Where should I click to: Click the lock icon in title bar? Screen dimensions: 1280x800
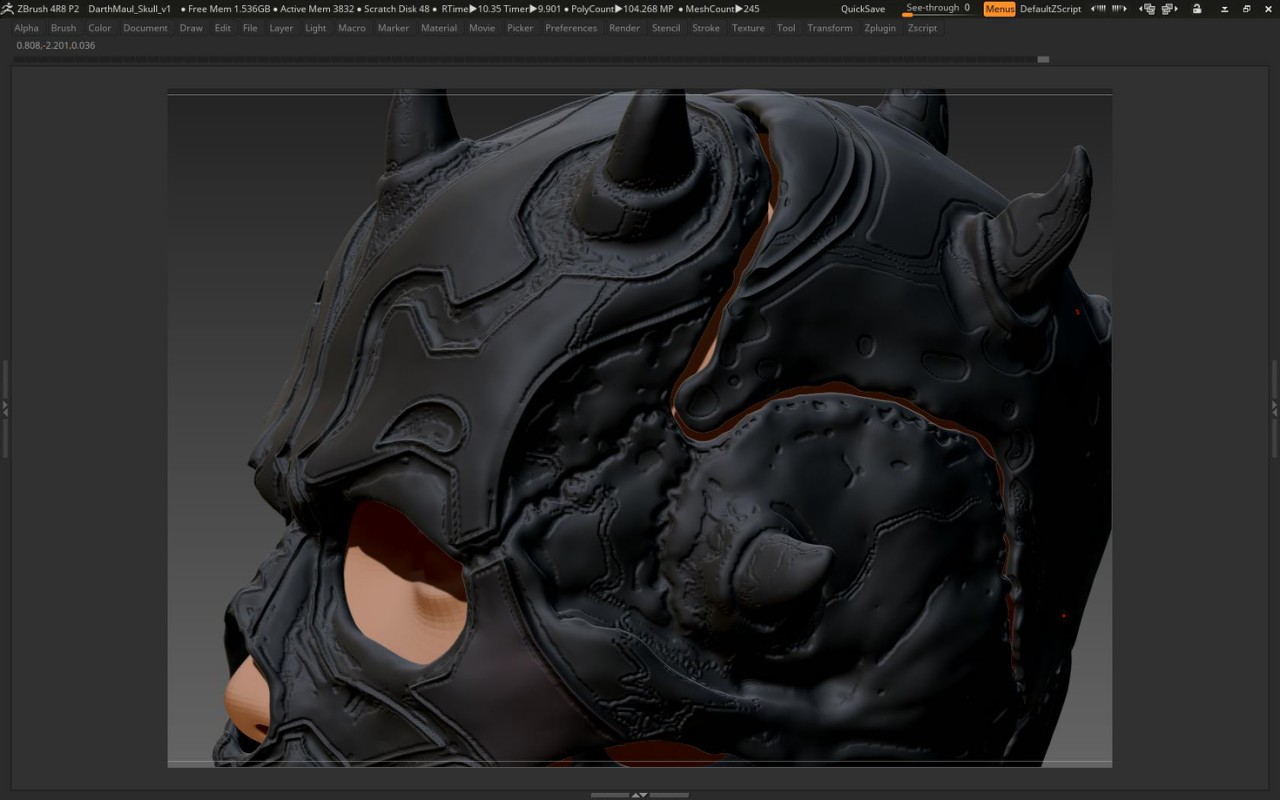pos(1197,9)
